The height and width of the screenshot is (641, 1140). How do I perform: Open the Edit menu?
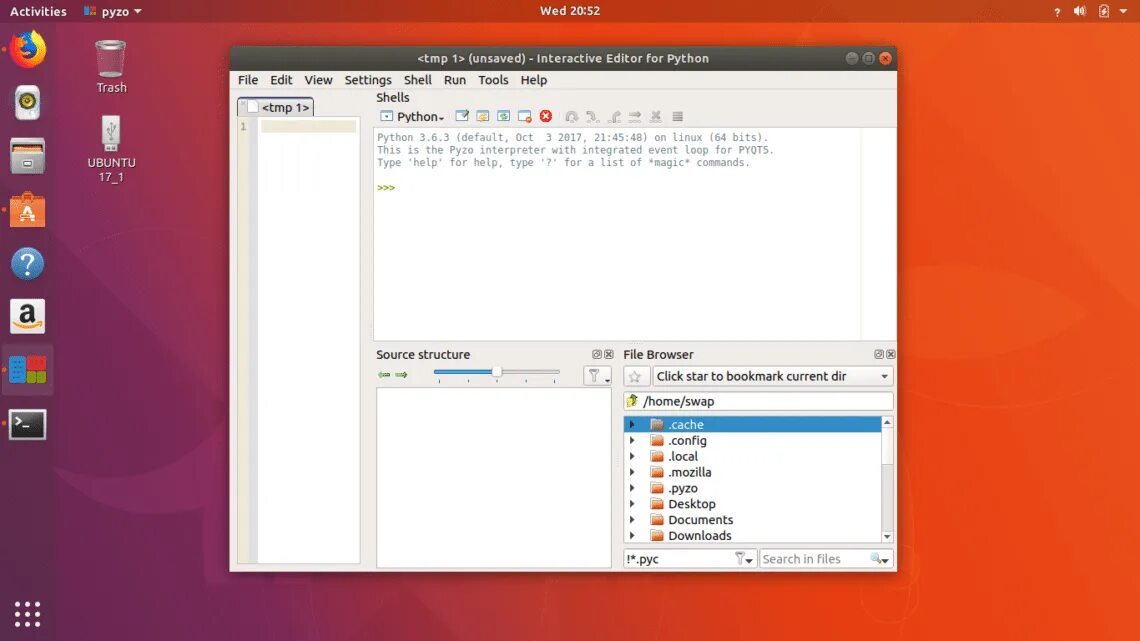pos(281,80)
